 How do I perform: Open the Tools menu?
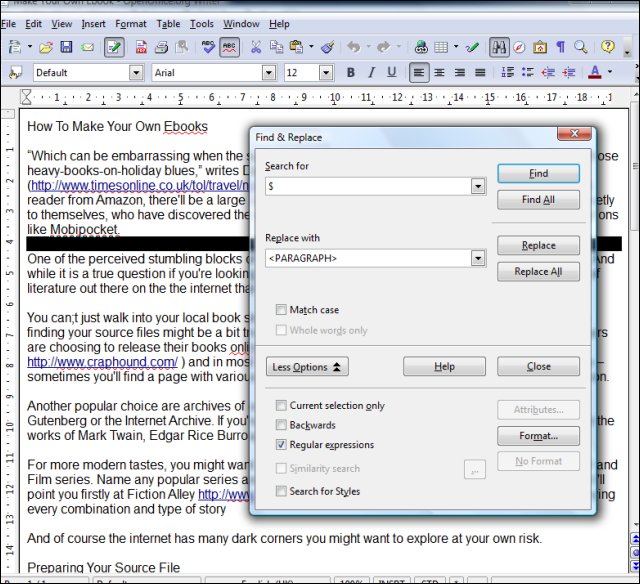point(202,24)
